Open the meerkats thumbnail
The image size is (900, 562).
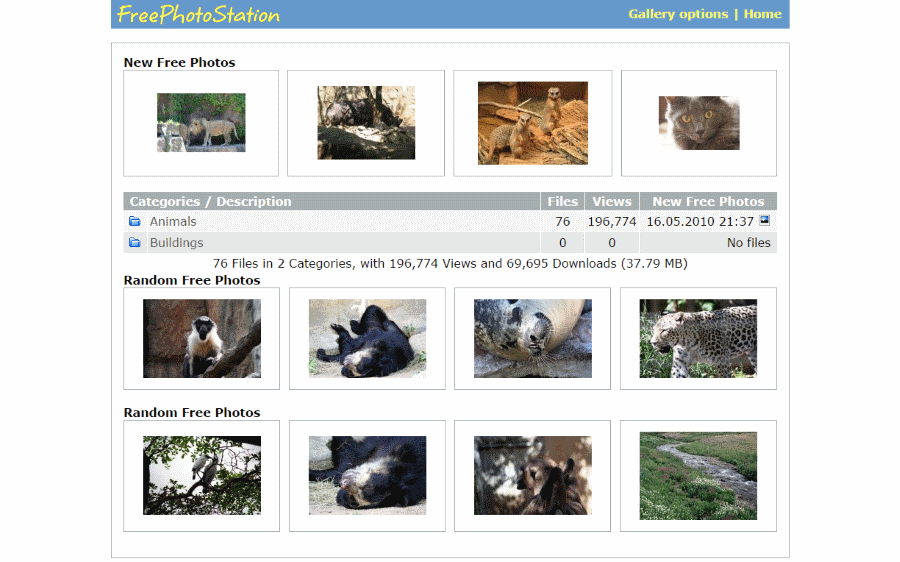tap(533, 123)
